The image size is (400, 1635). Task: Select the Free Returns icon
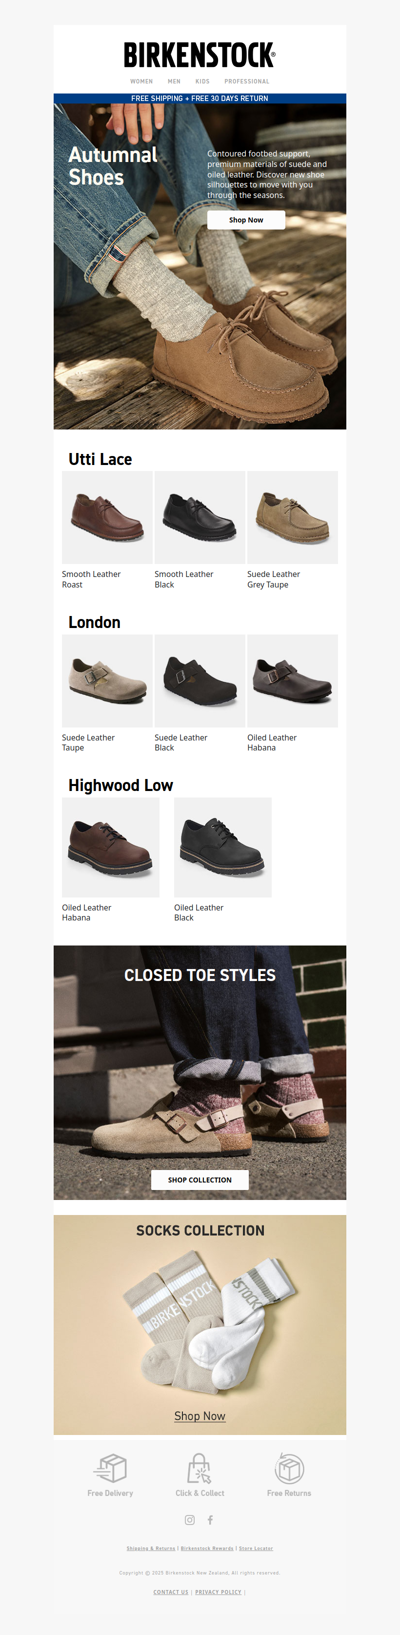pyautogui.click(x=289, y=1468)
